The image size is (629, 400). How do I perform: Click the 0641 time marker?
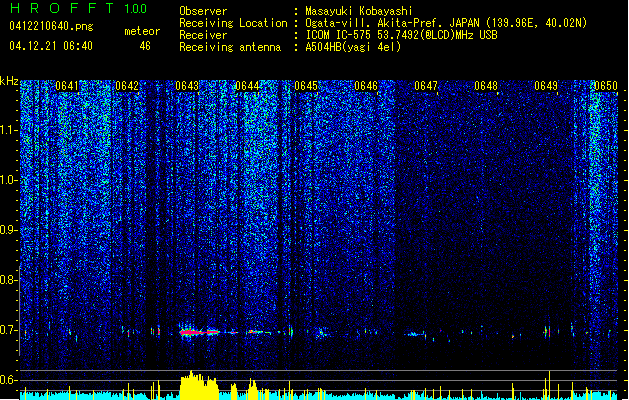point(67,86)
